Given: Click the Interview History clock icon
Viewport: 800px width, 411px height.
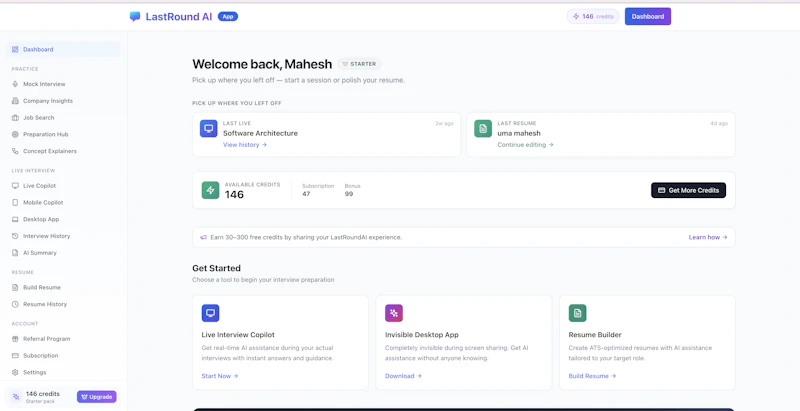Looking at the screenshot, I should [15, 236].
